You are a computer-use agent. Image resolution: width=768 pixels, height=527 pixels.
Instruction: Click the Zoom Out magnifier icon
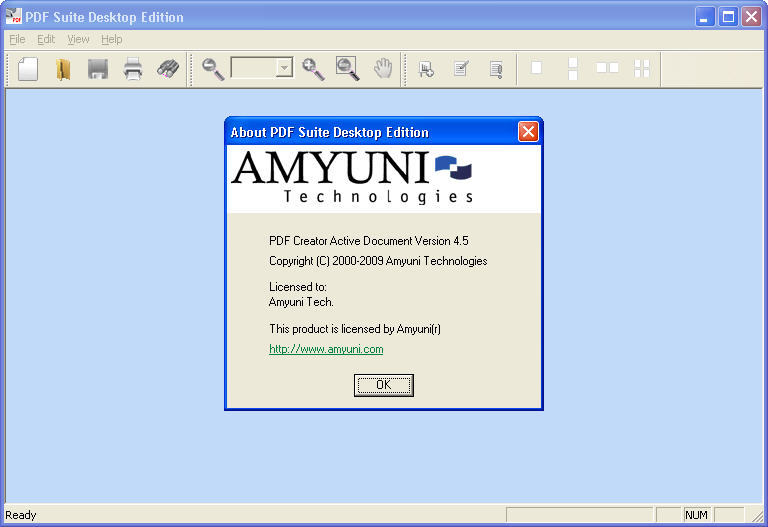click(213, 69)
